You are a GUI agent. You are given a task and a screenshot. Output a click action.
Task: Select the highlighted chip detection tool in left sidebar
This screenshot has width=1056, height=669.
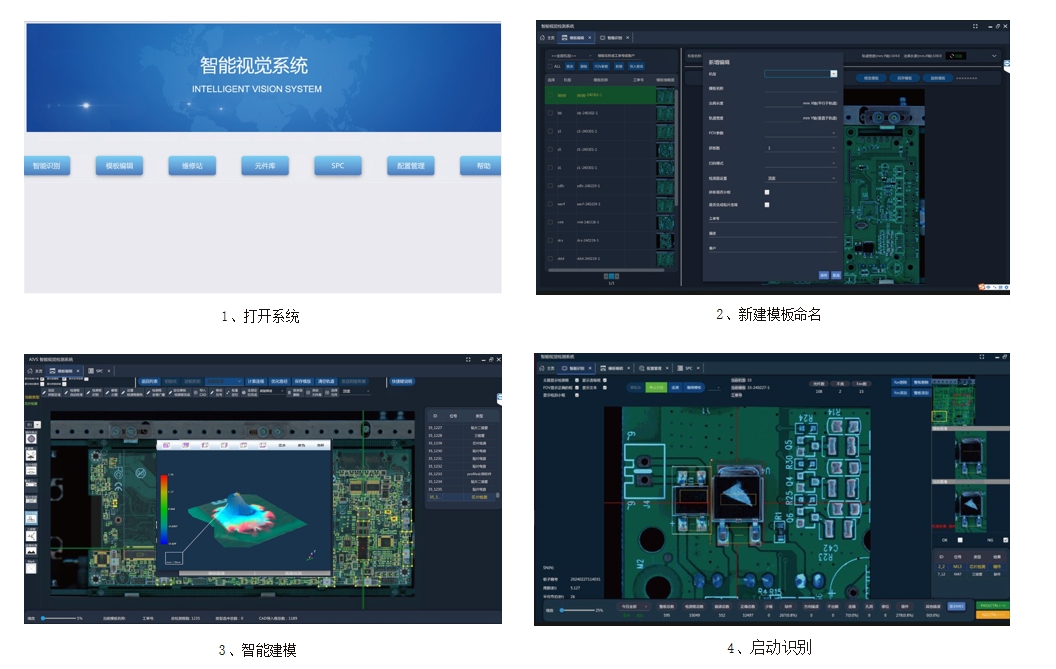tap(31, 518)
